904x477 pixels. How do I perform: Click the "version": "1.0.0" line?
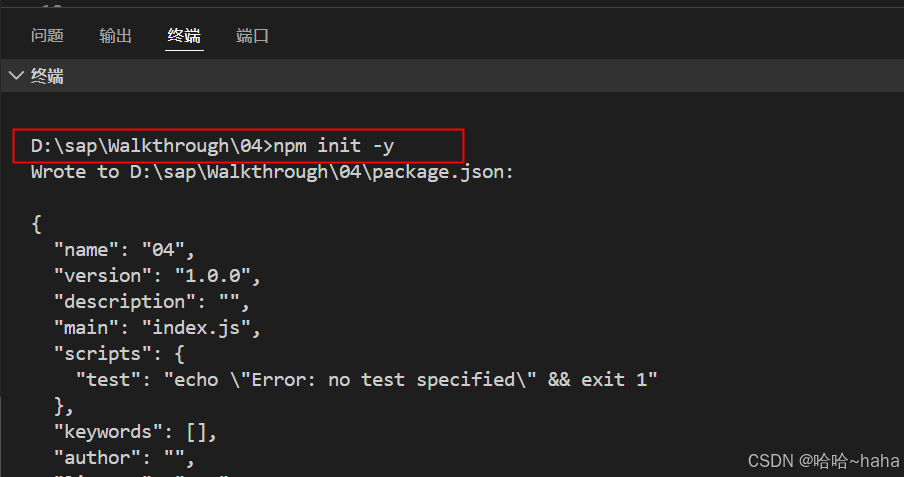[x=157, y=276]
